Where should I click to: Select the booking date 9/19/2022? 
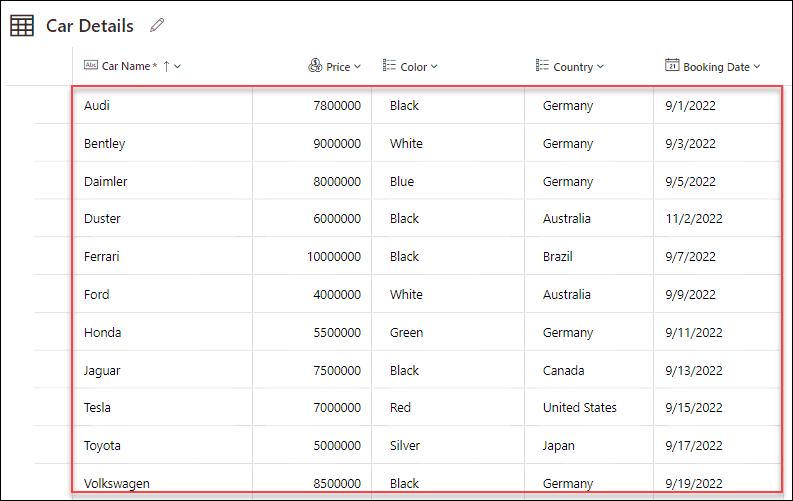click(x=694, y=483)
